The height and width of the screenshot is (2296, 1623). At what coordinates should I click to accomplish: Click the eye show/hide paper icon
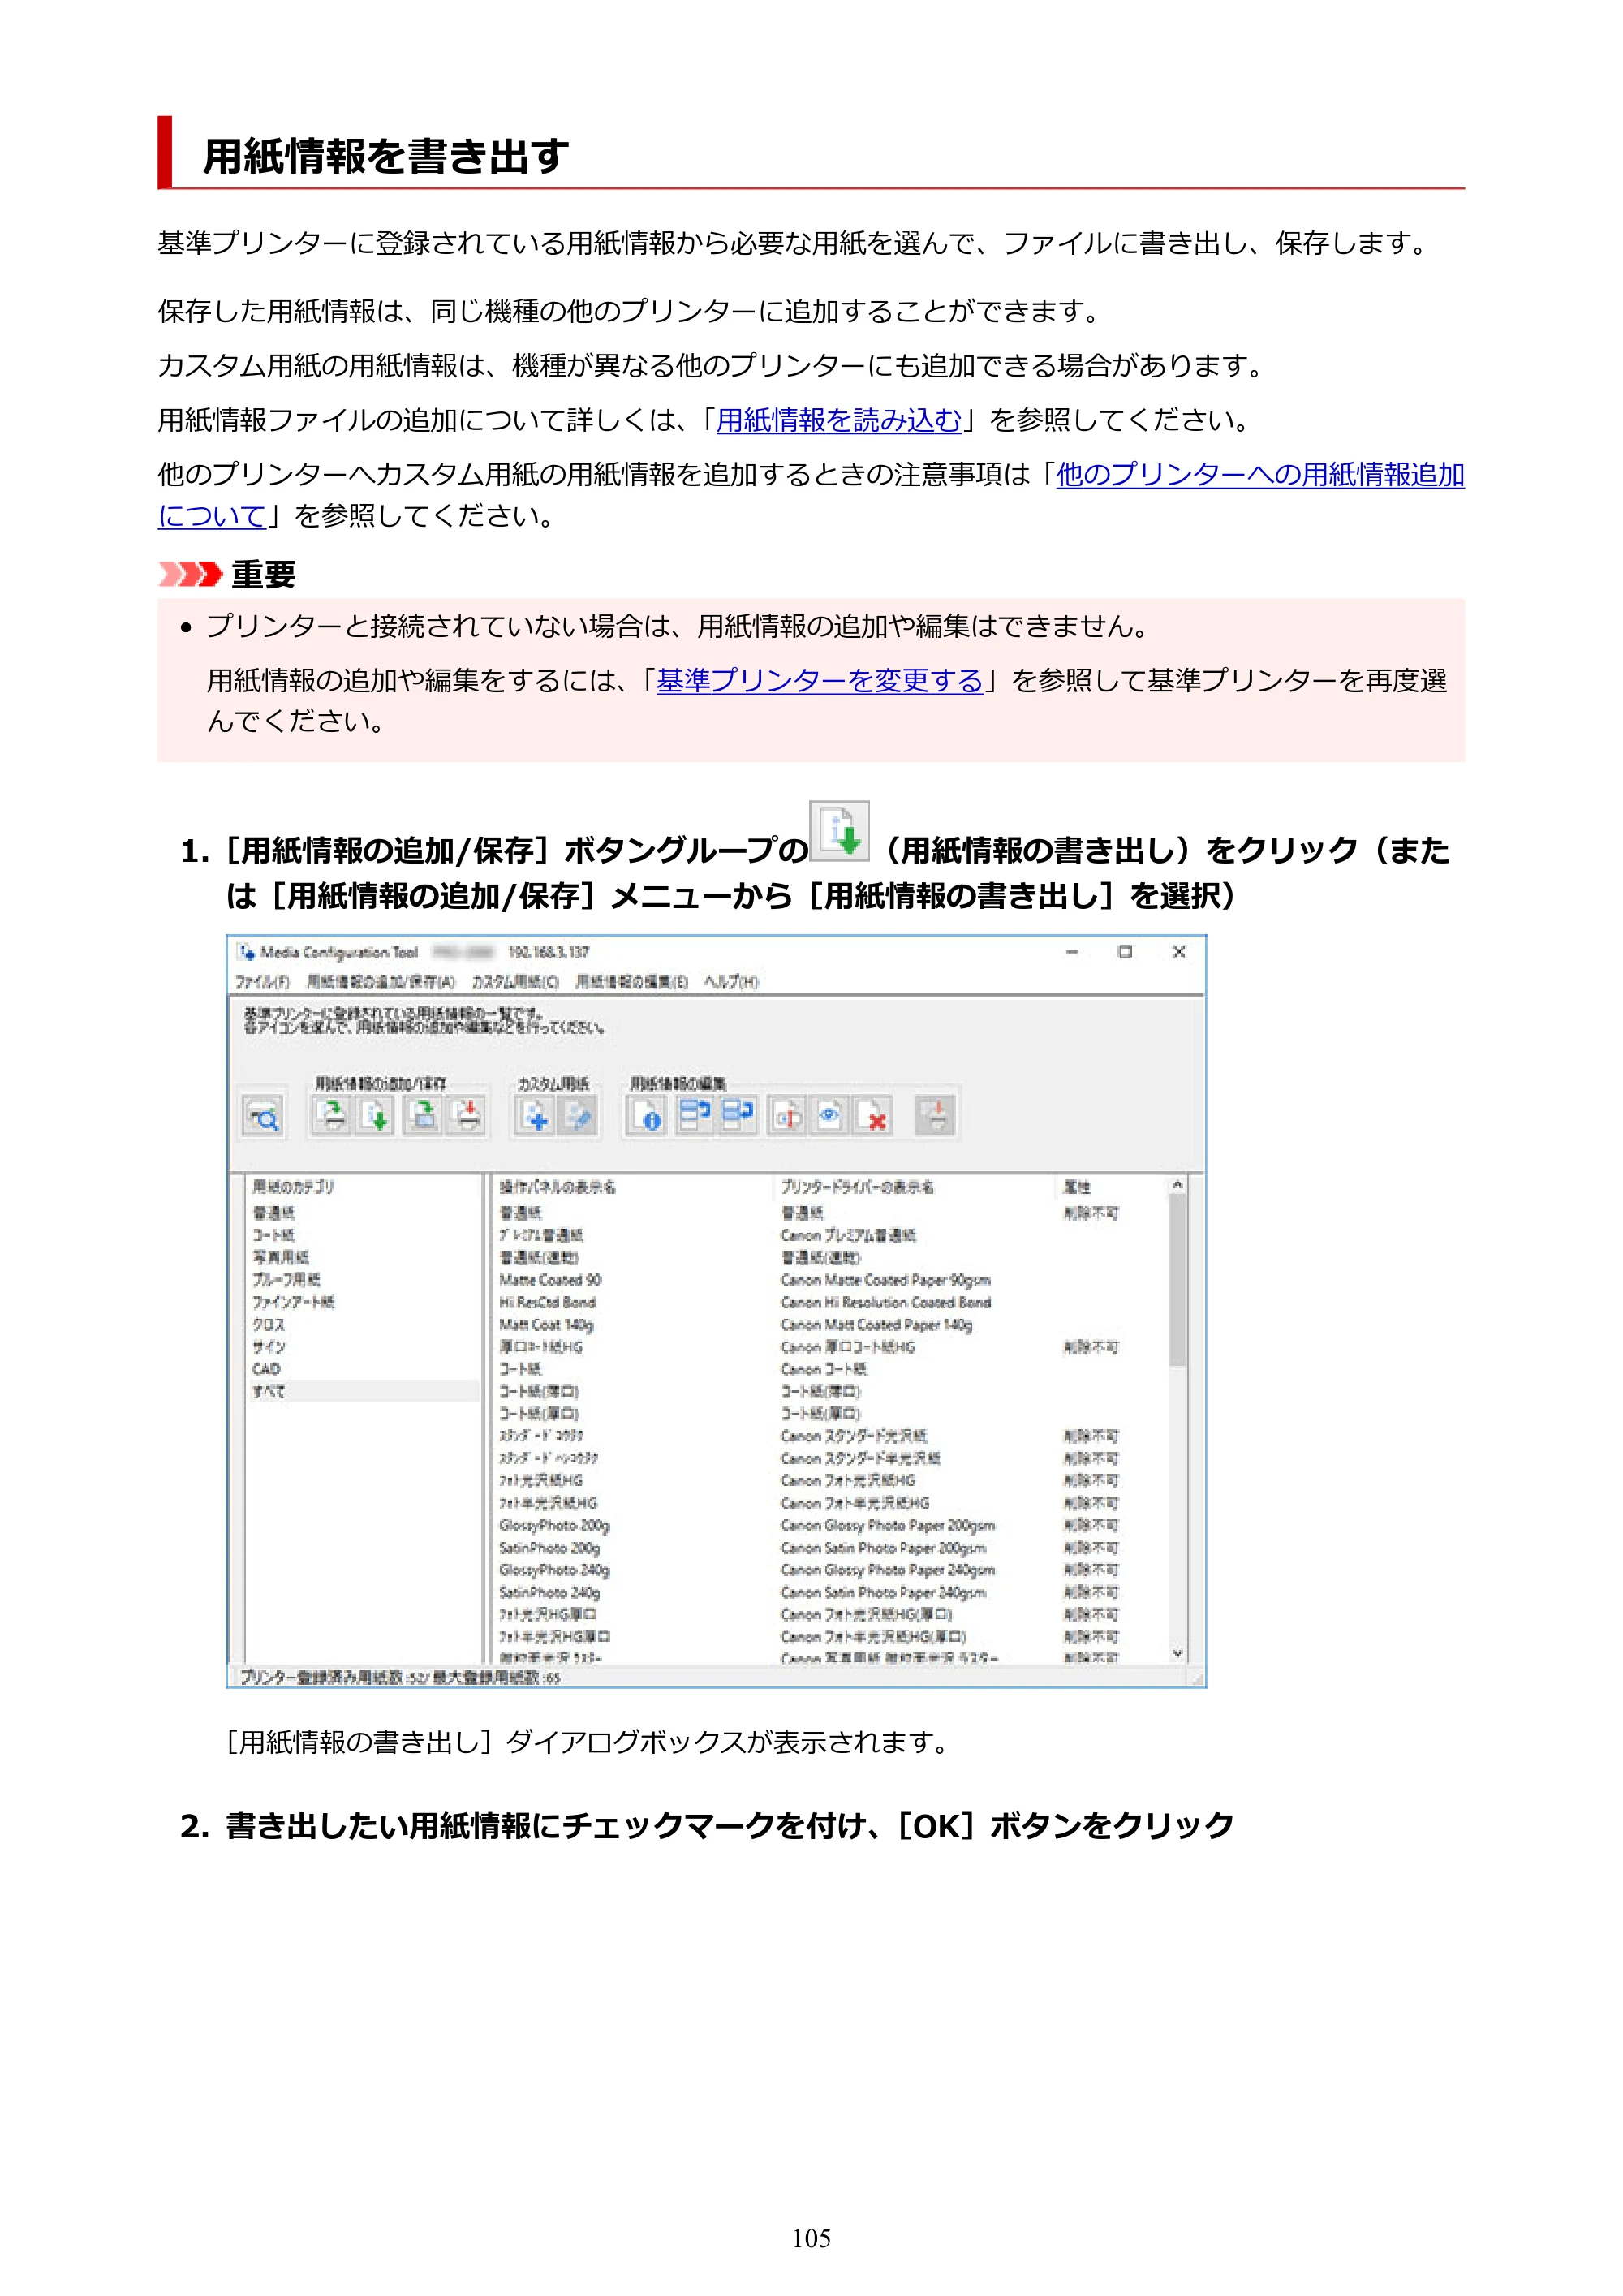[830, 1116]
